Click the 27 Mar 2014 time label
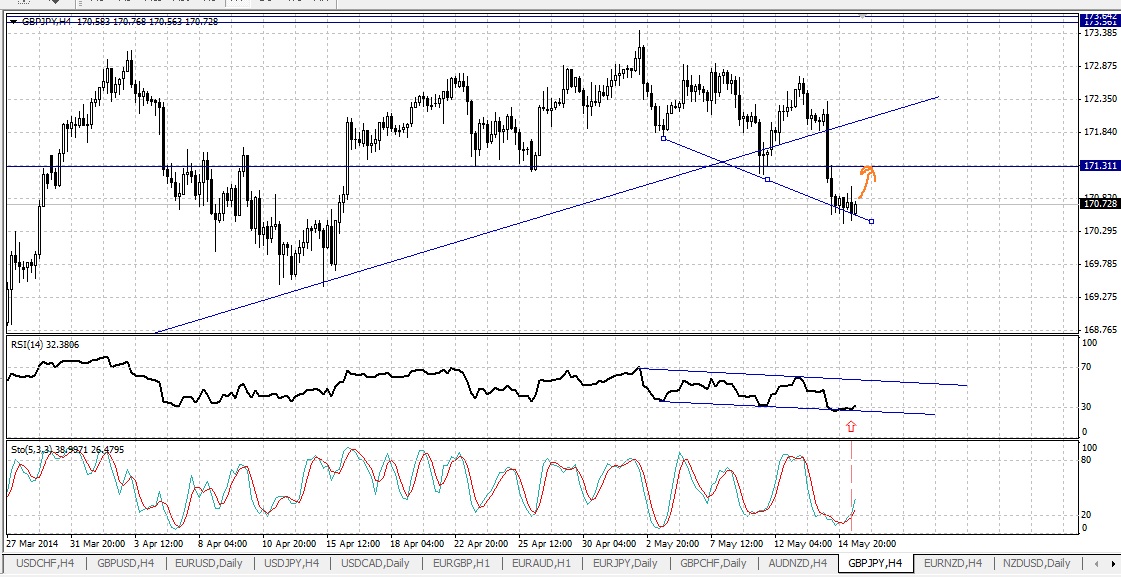This screenshot has height=577, width=1121. (x=32, y=543)
